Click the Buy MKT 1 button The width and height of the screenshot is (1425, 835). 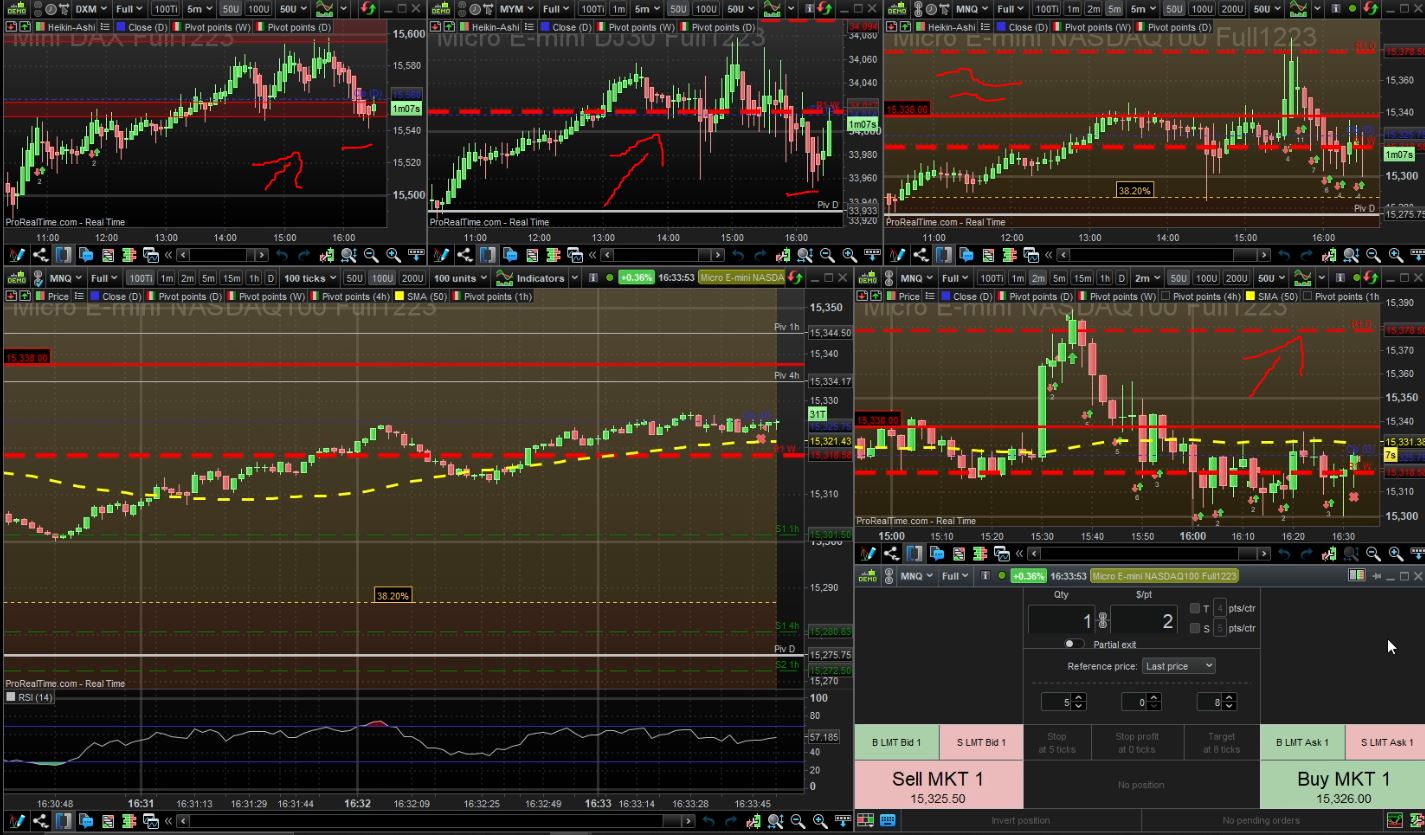coord(1342,785)
